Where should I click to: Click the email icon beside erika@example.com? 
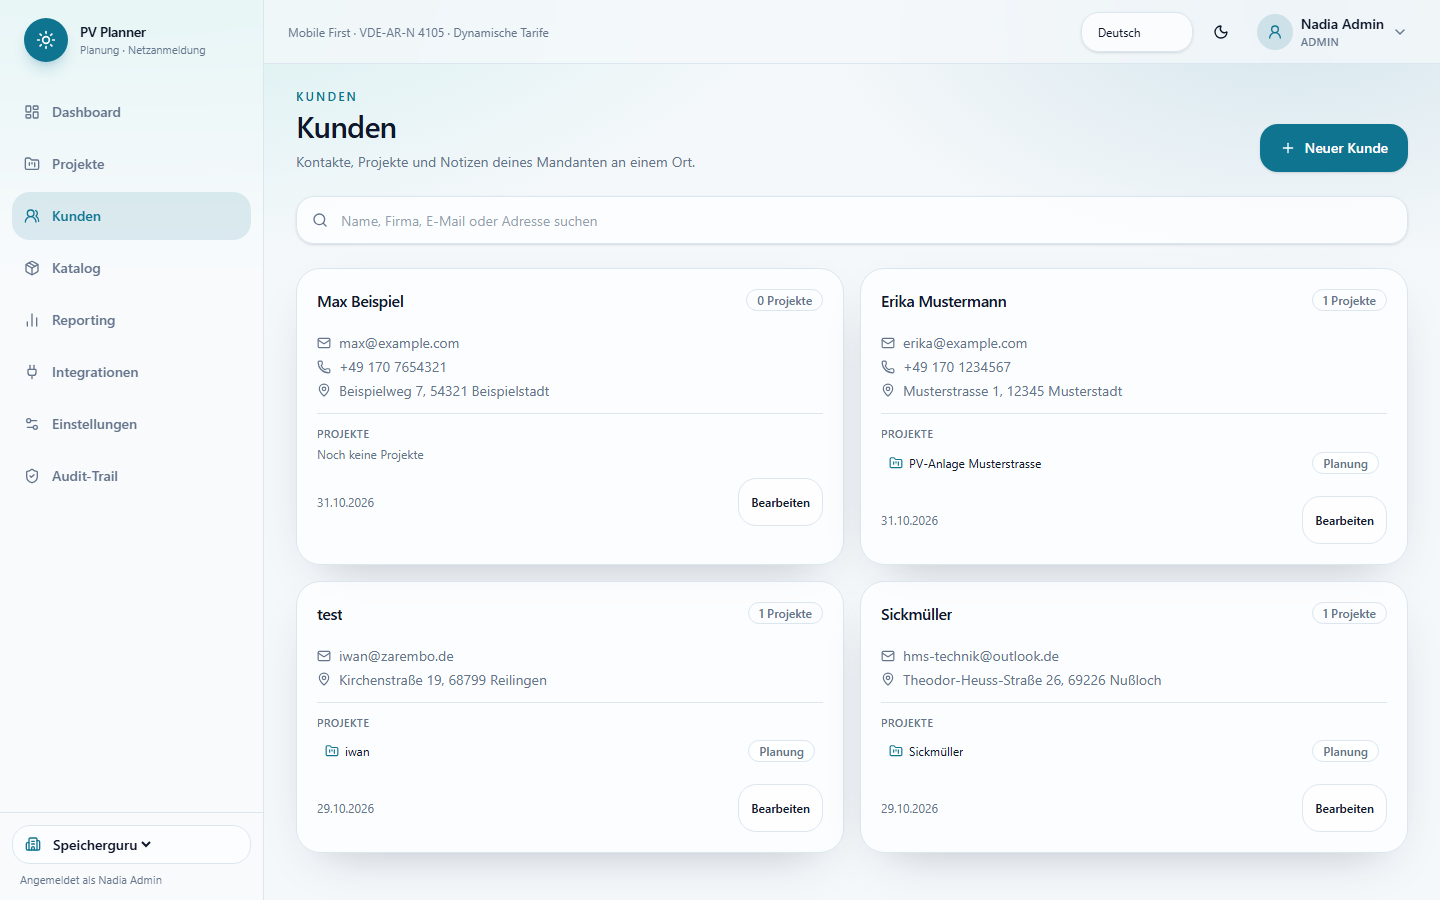pos(888,343)
